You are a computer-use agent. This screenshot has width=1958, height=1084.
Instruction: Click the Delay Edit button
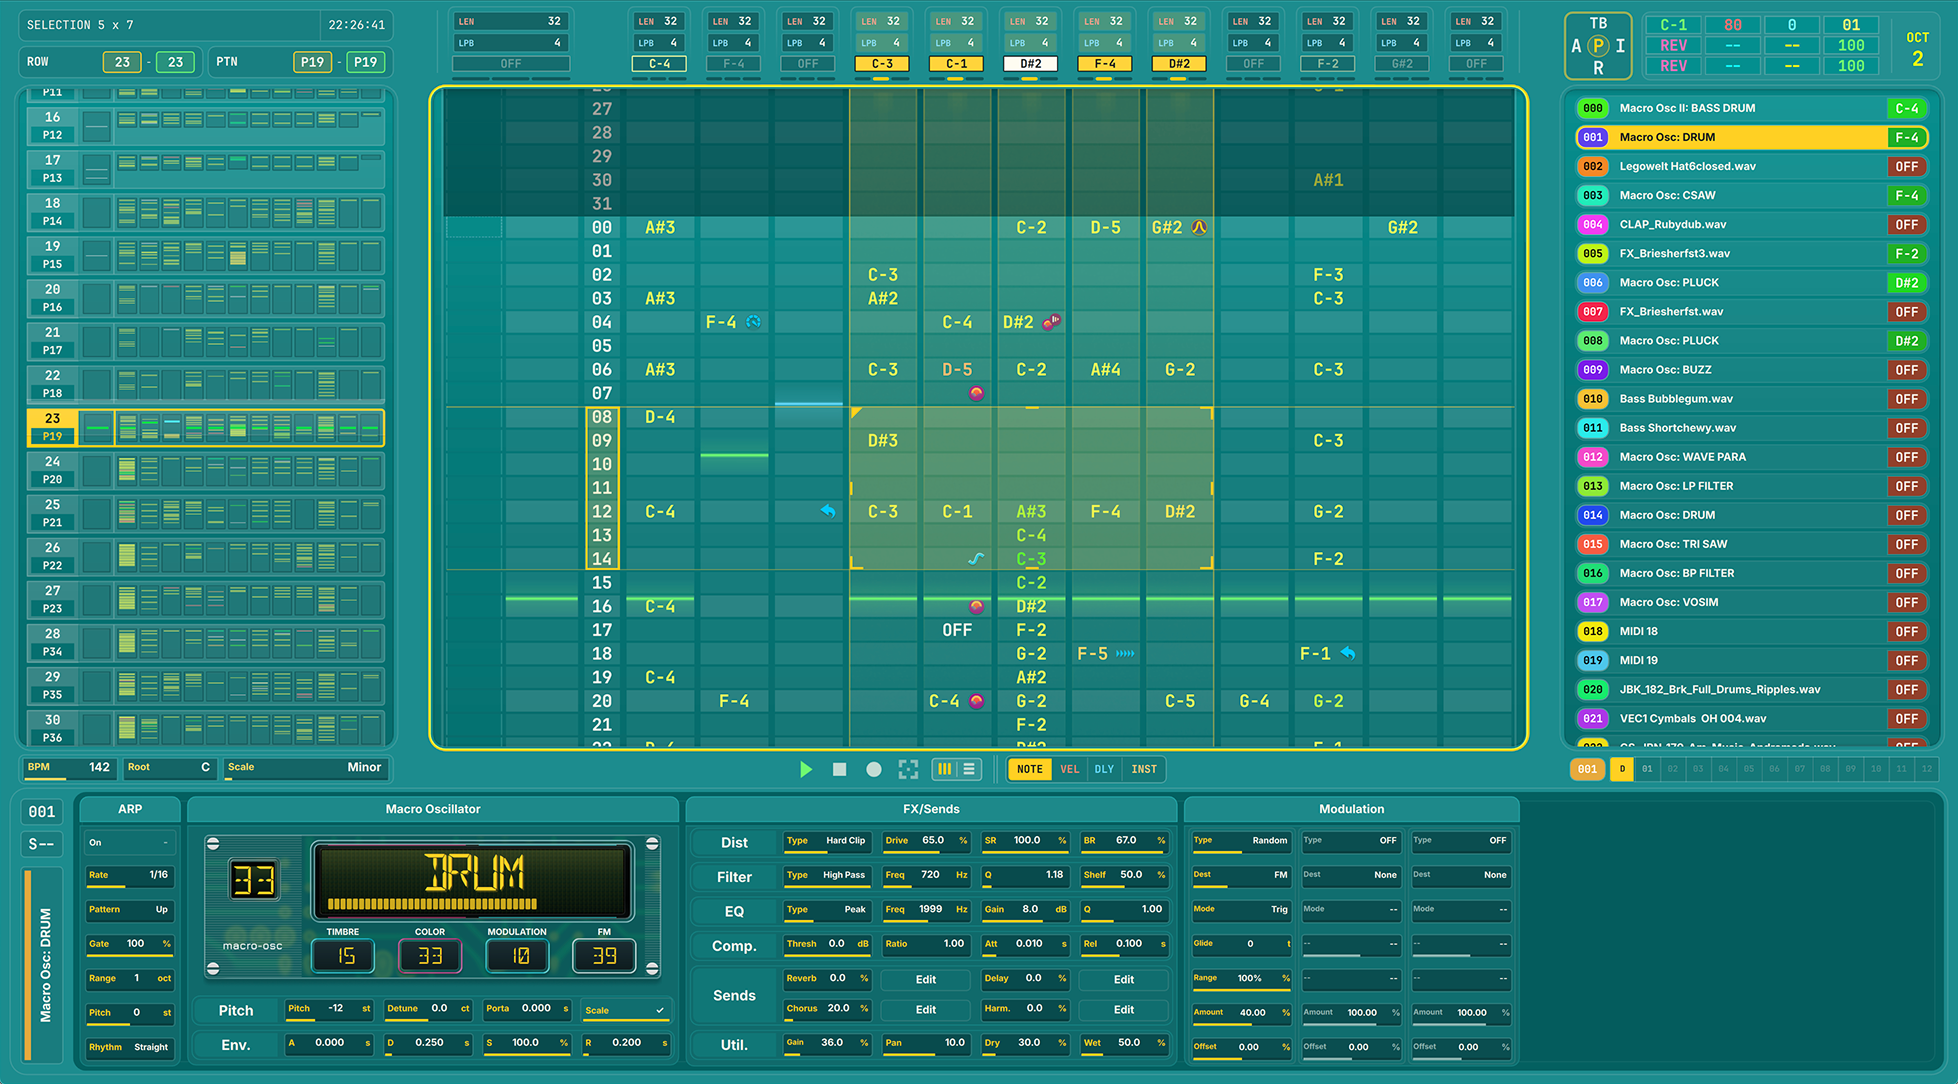[x=1124, y=980]
